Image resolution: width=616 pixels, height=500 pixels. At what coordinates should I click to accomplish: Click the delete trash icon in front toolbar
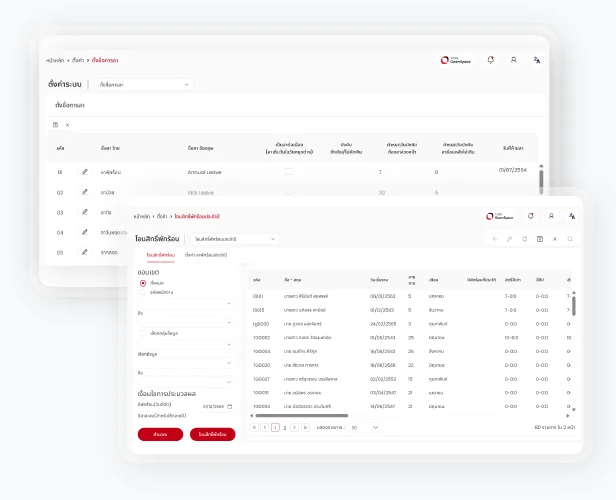coord(524,239)
